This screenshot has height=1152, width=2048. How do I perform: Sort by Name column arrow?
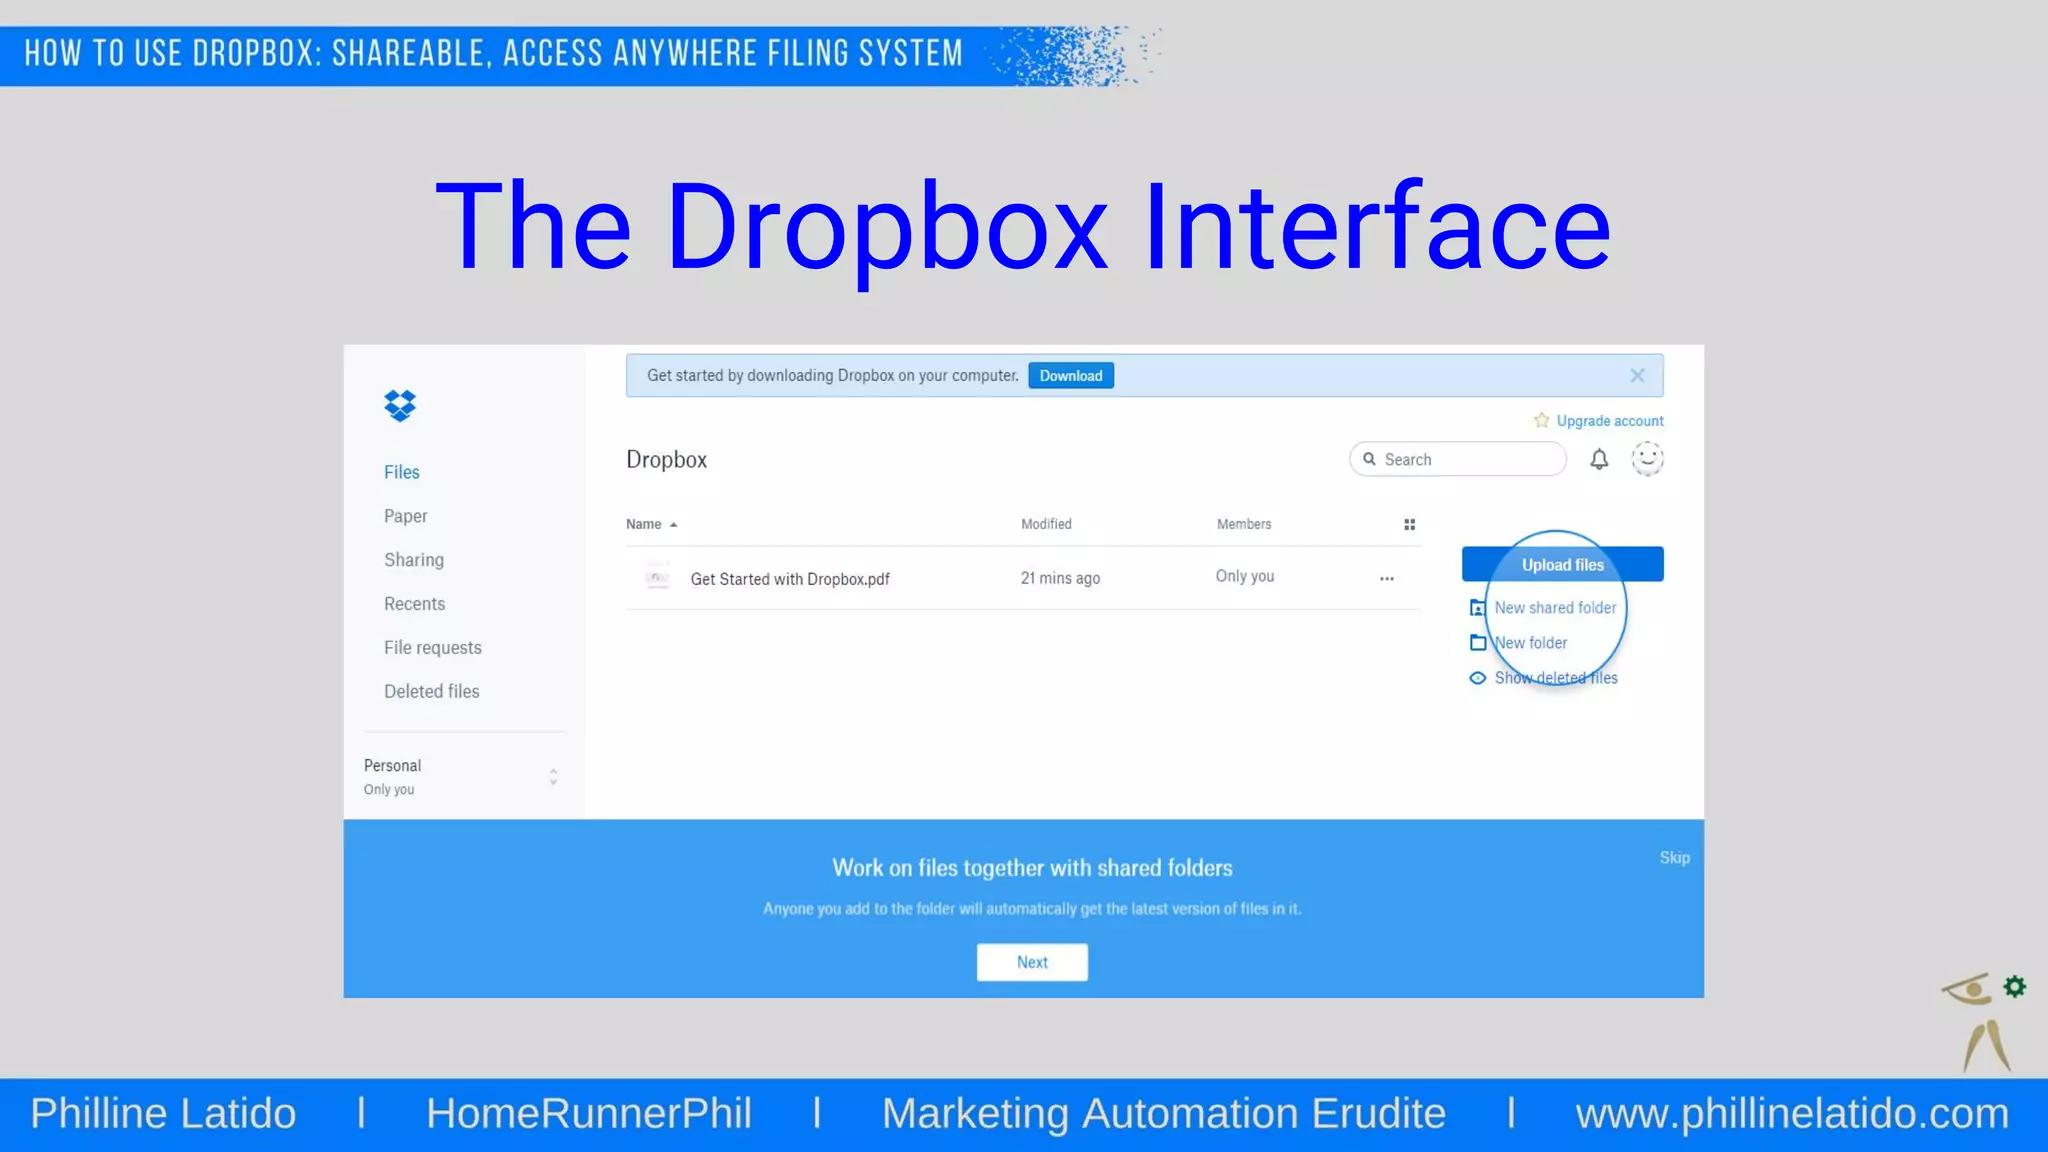pos(673,524)
